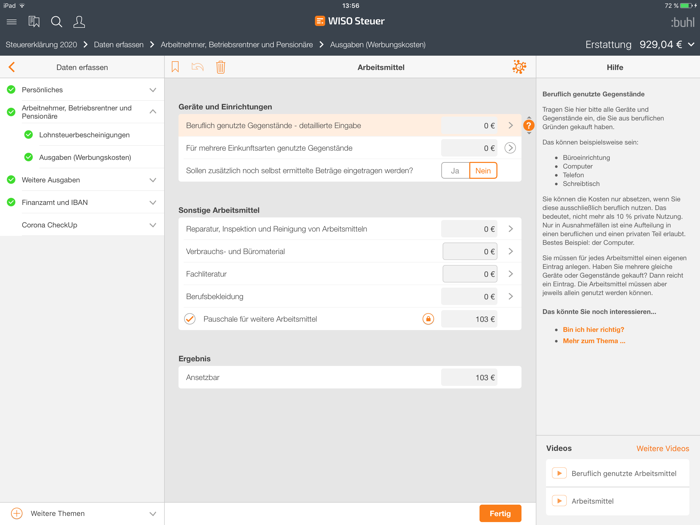Expand the Weitere Ausgaben section
This screenshot has height=525, width=700.
[153, 180]
